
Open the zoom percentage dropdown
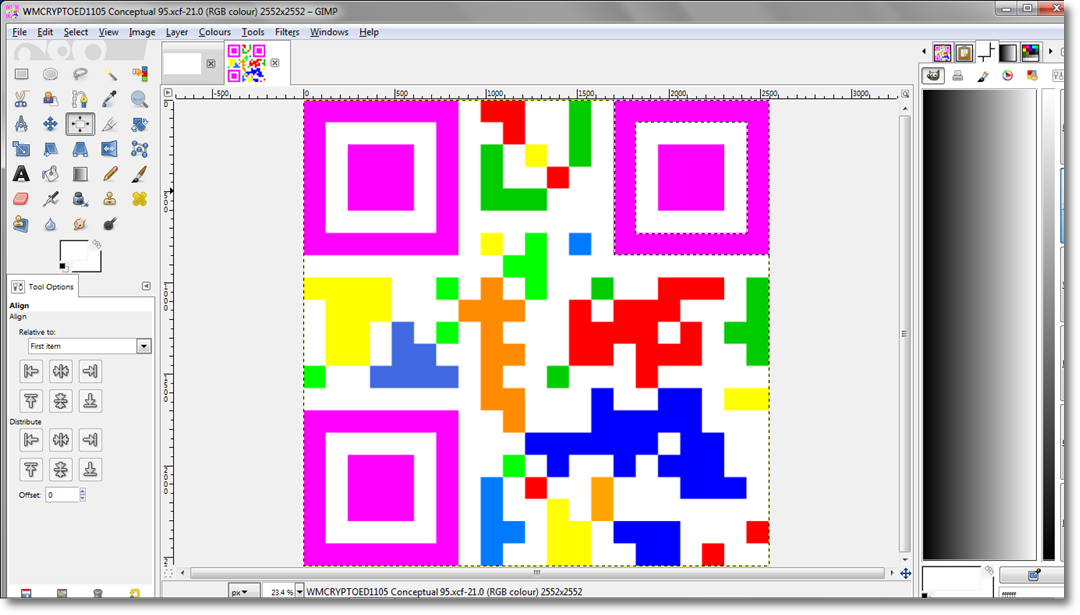[x=299, y=592]
